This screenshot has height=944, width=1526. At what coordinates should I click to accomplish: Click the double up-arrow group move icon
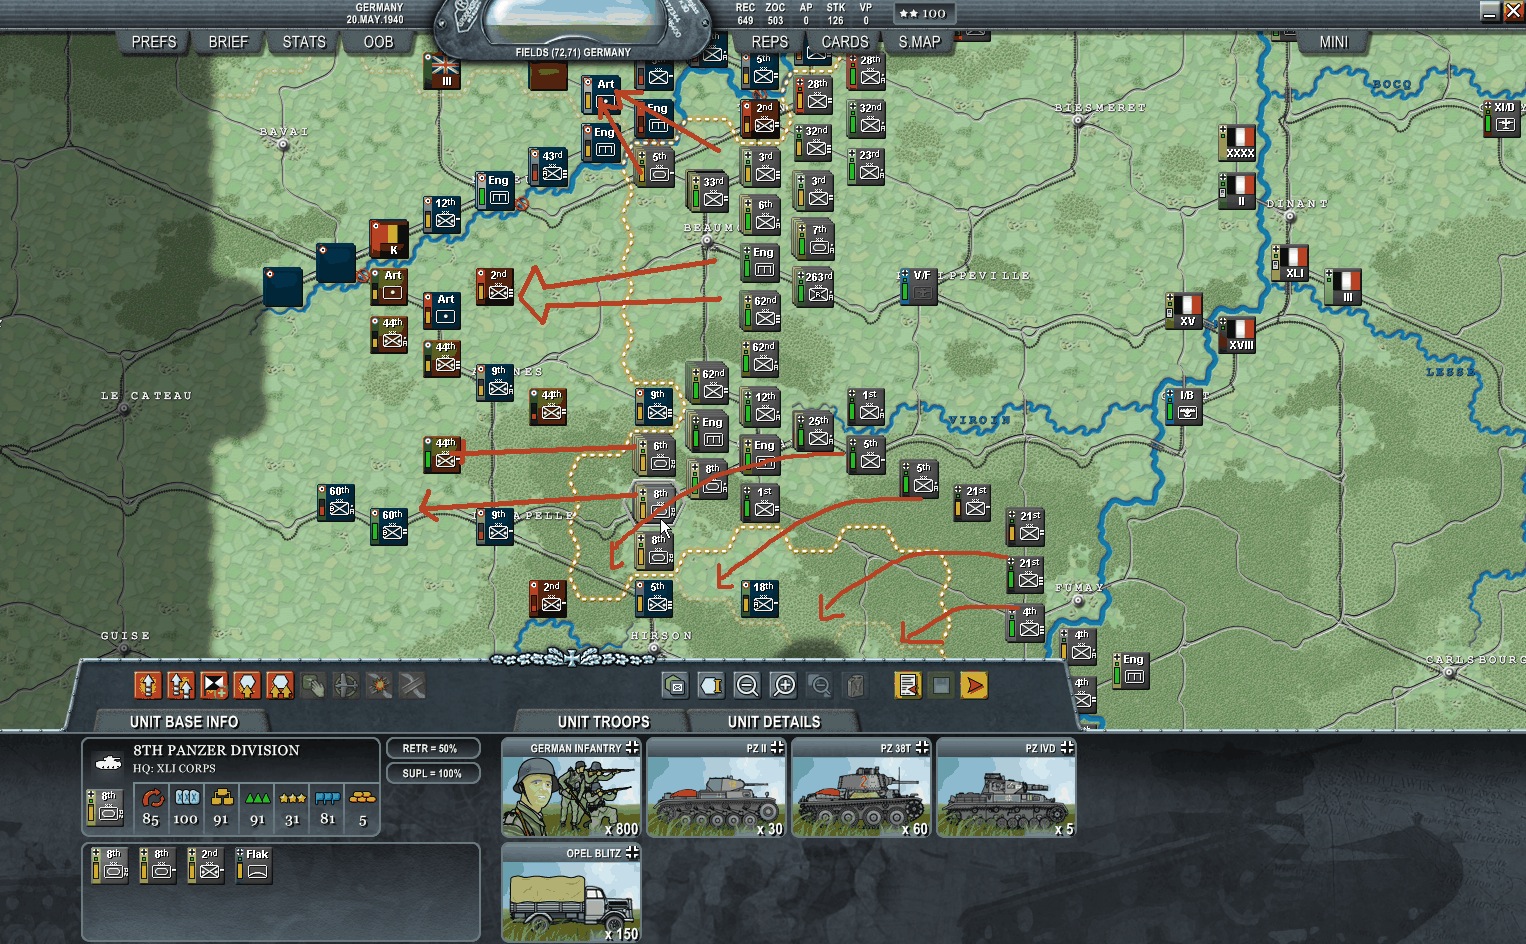[181, 685]
